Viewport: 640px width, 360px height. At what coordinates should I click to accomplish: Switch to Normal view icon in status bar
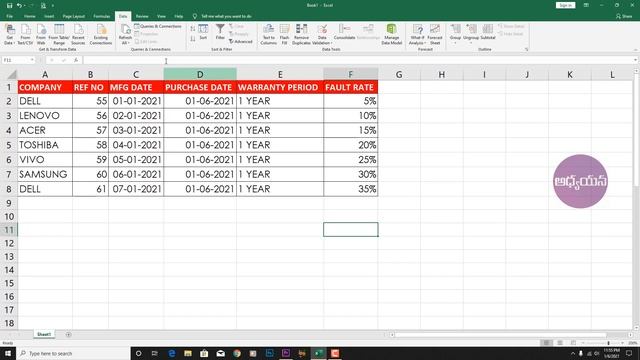[546, 343]
